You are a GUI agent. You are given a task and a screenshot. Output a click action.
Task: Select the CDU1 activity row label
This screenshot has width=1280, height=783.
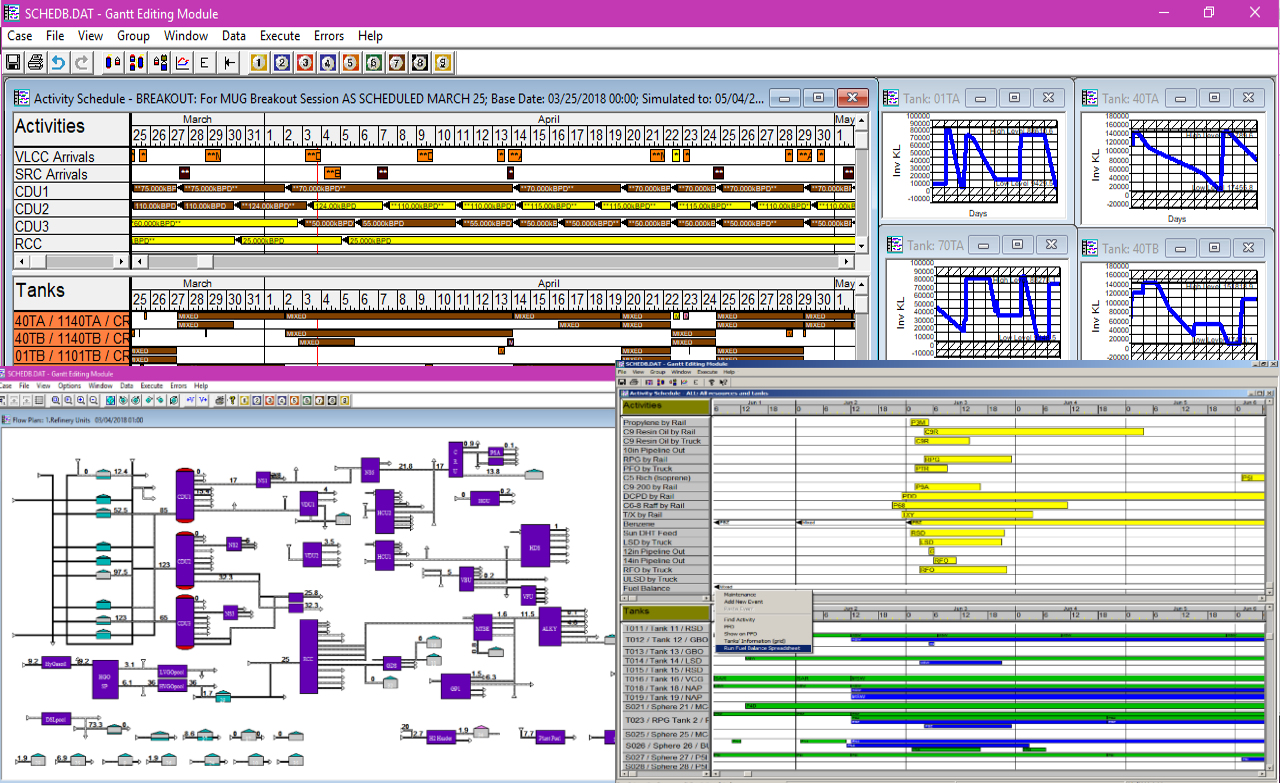[x=71, y=191]
